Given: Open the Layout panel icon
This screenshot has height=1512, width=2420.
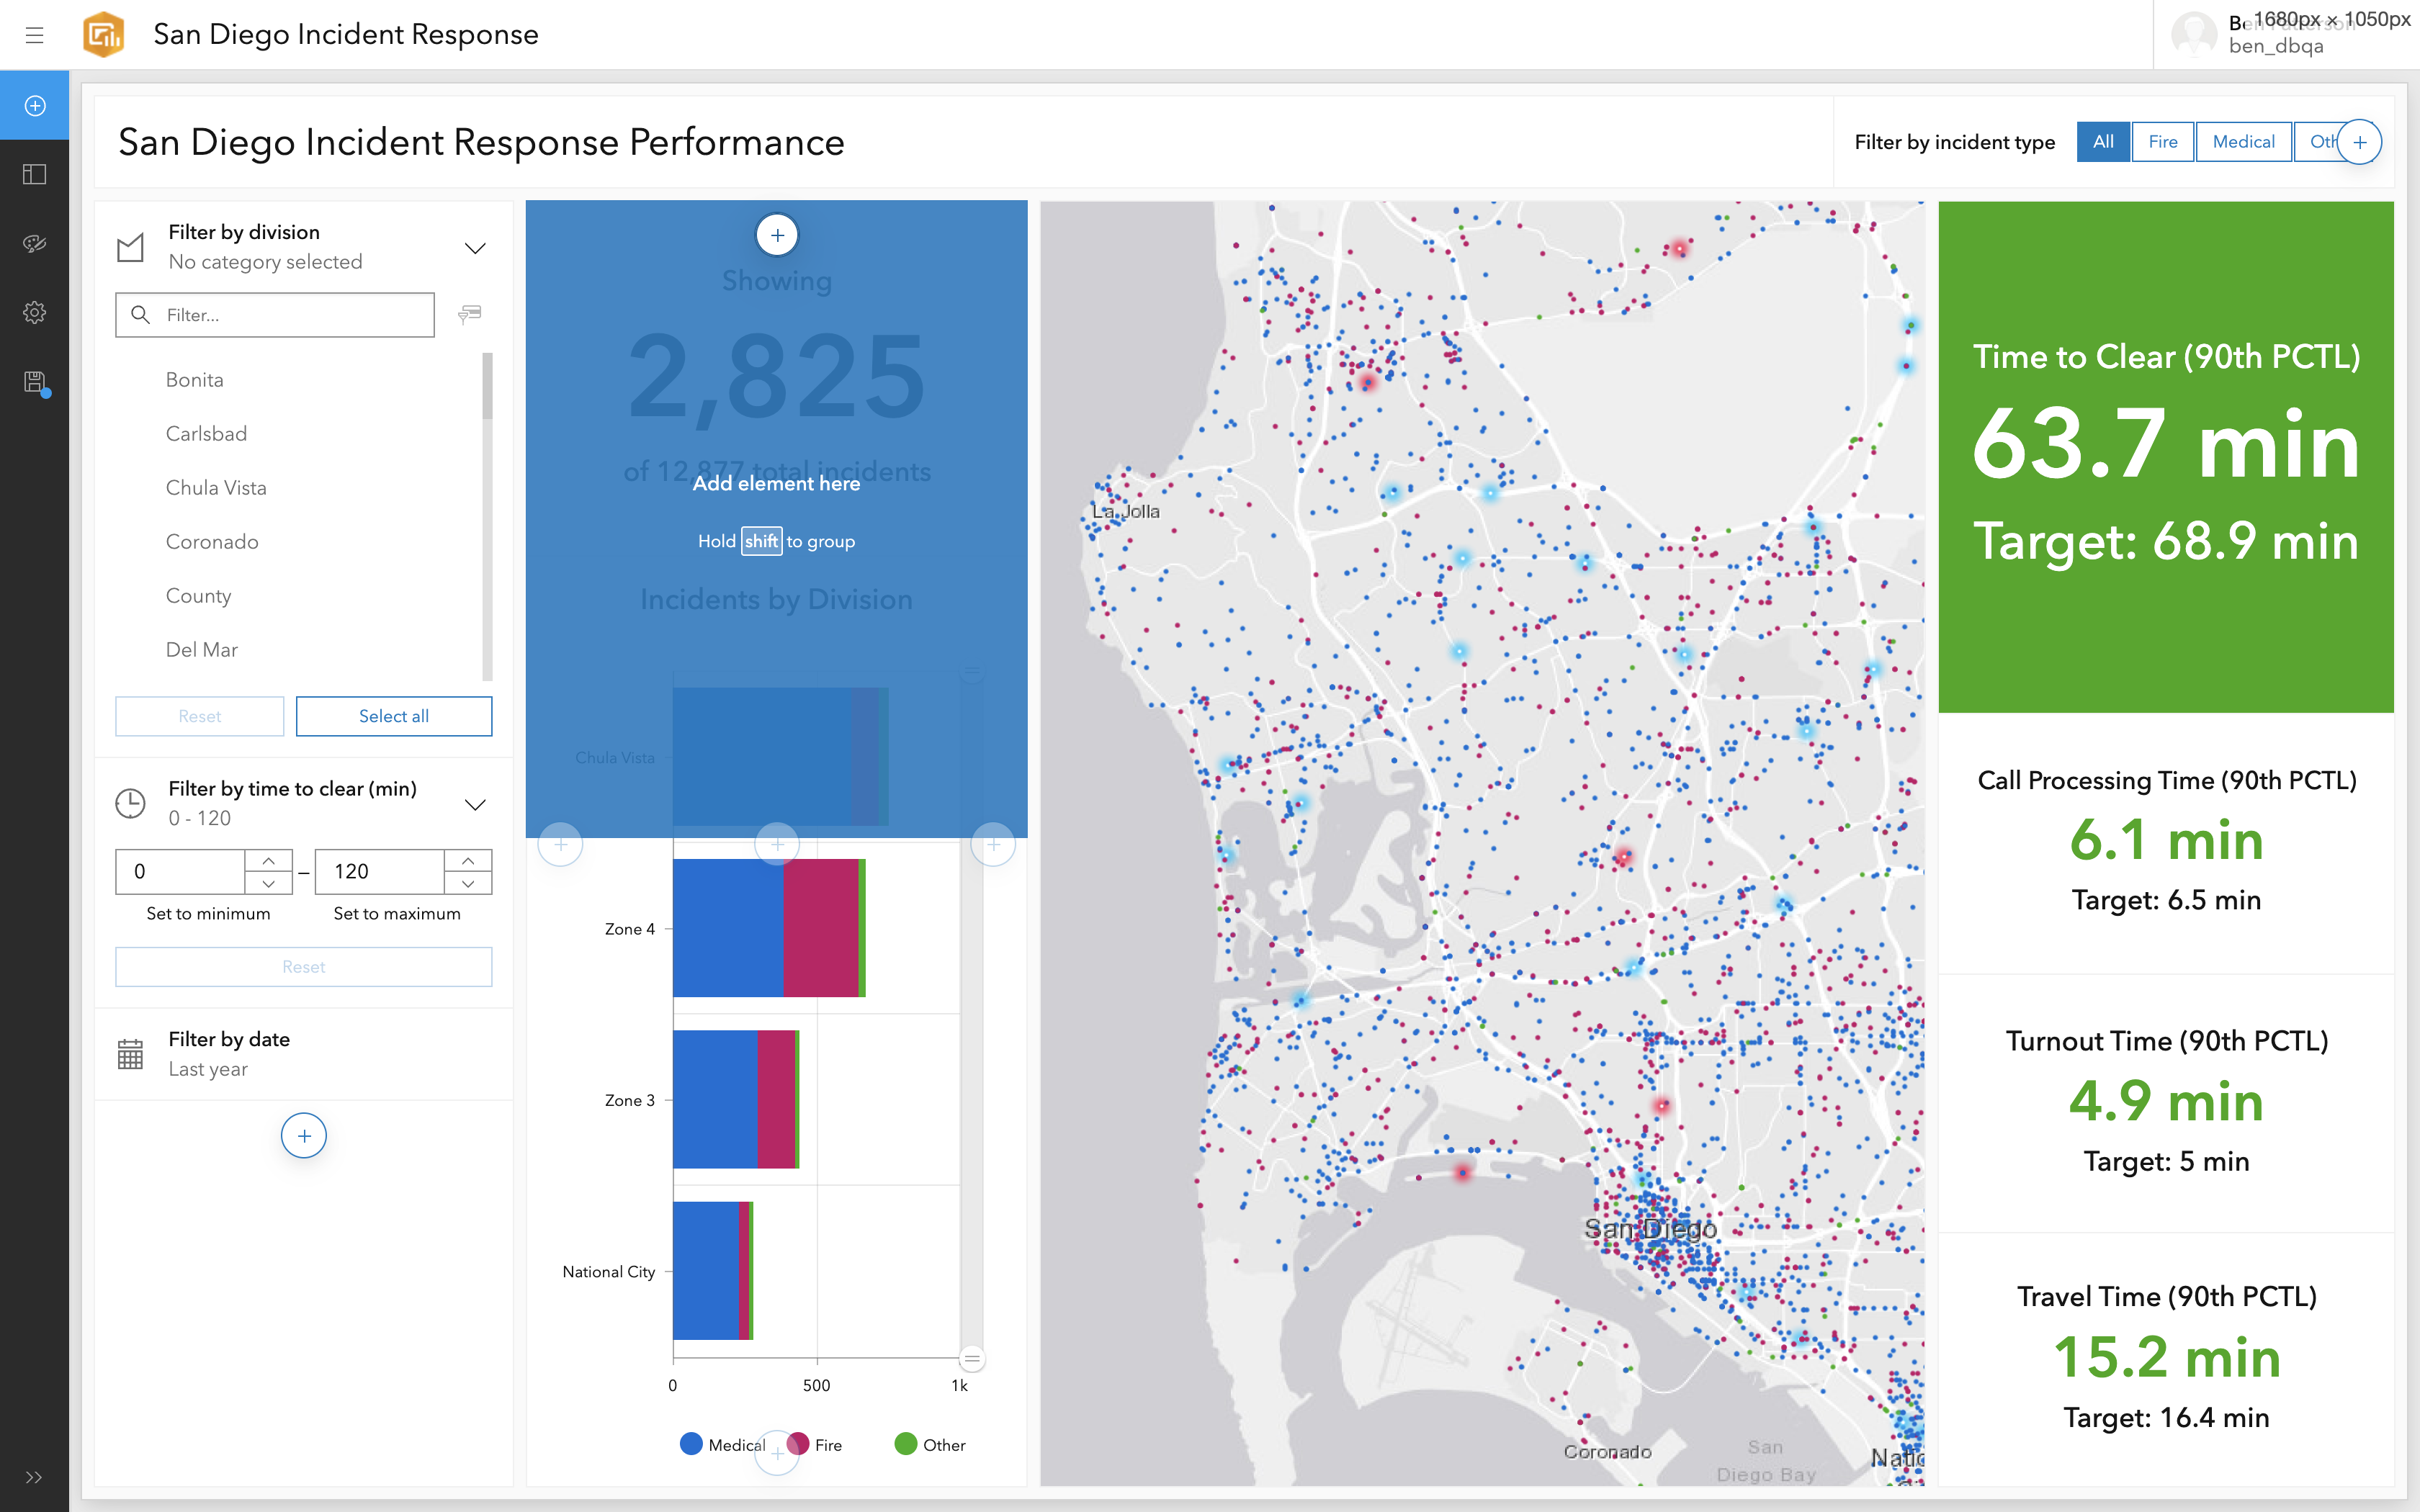Looking at the screenshot, I should coord(34,174).
